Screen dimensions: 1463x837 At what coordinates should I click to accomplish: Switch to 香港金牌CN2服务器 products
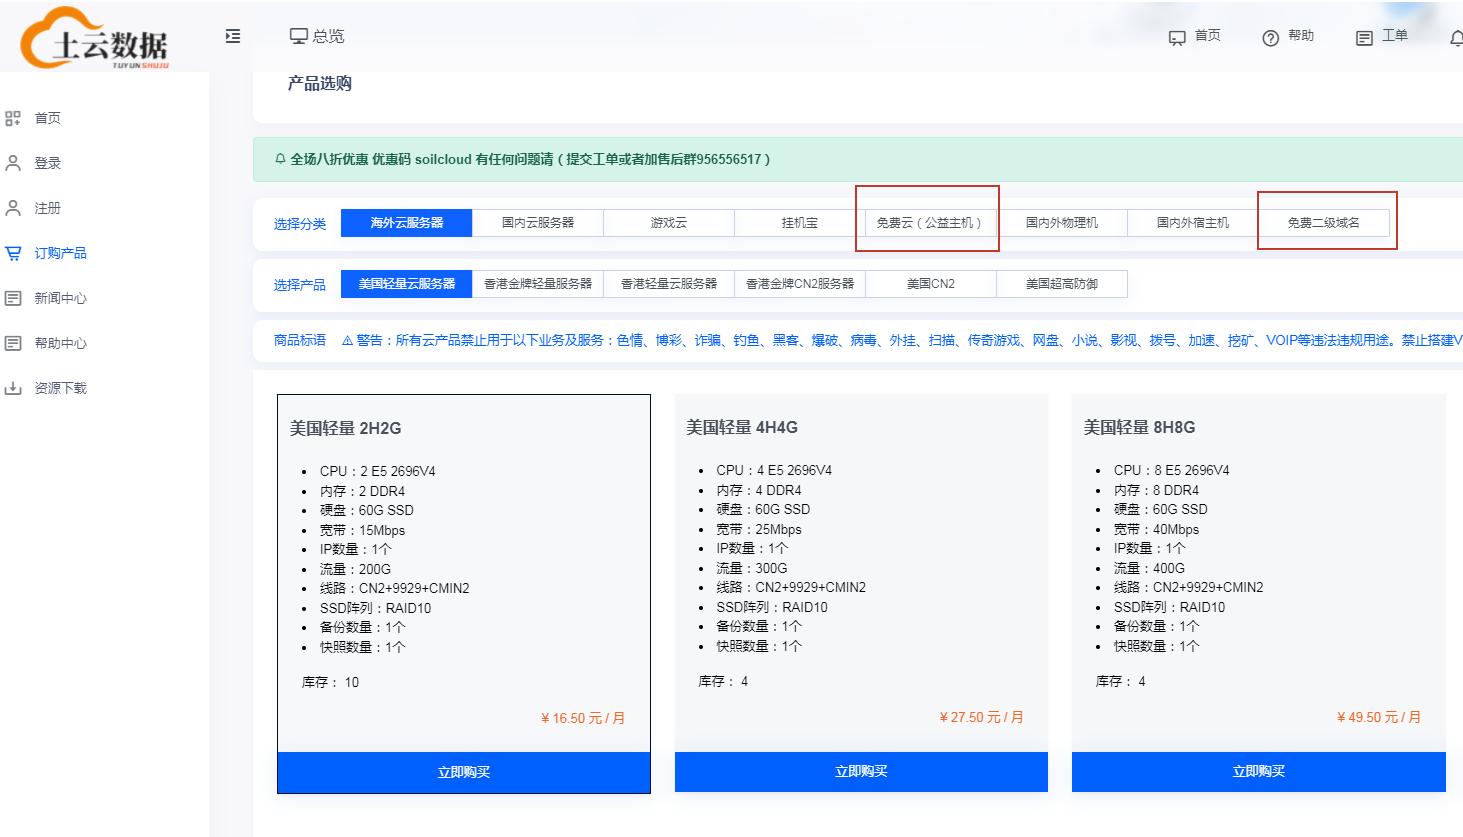[799, 283]
